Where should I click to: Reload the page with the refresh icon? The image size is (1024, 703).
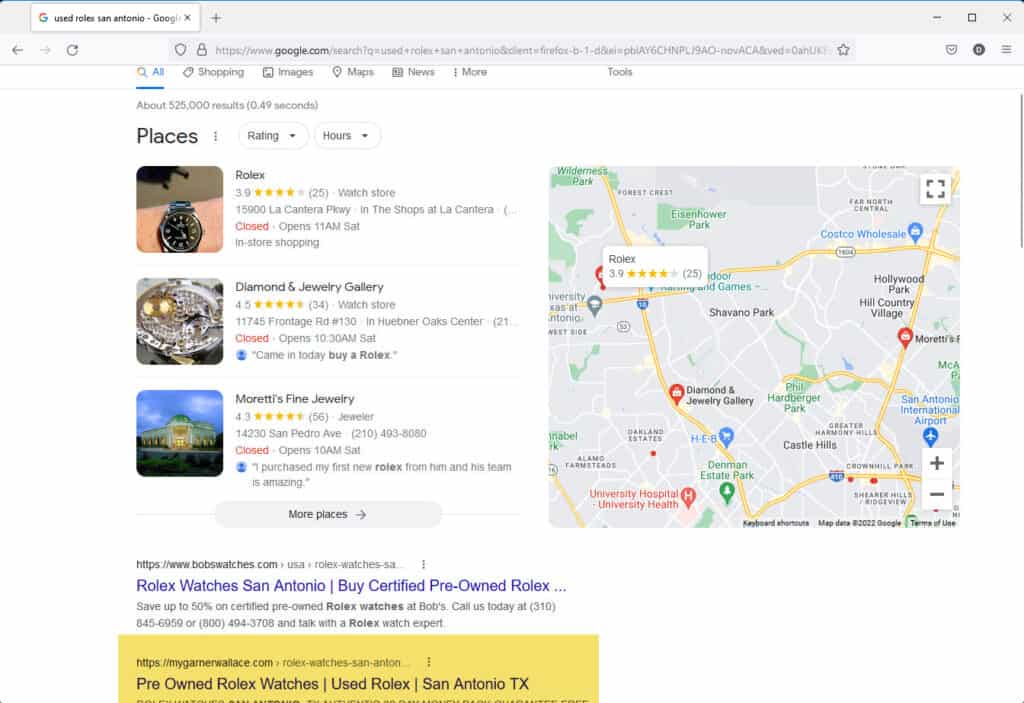pyautogui.click(x=72, y=50)
